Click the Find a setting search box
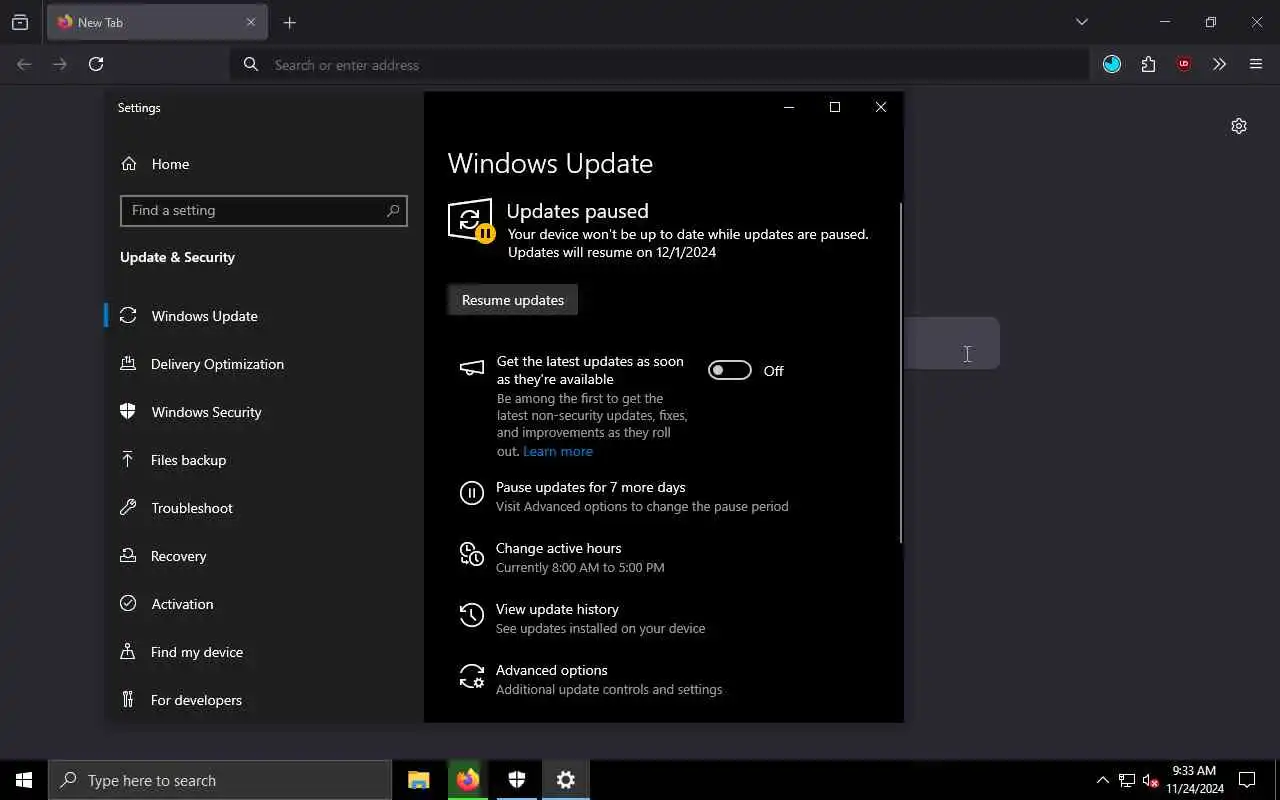This screenshot has width=1280, height=800. 263,210
